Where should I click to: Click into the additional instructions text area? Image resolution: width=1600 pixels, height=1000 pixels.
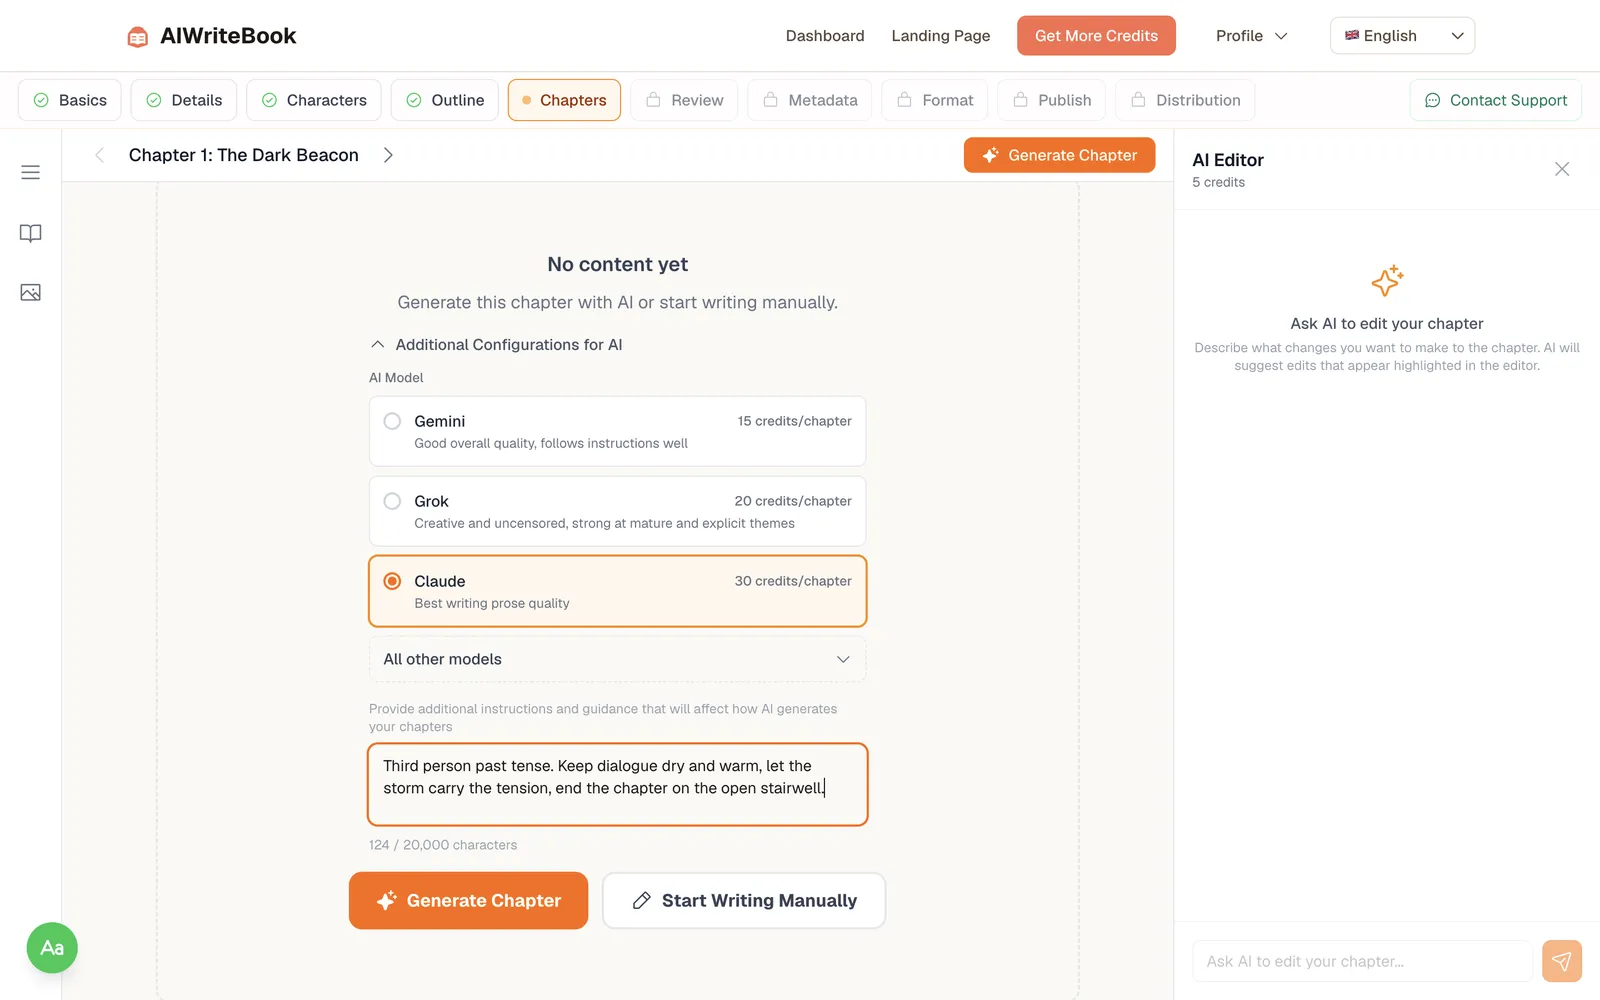pos(617,785)
